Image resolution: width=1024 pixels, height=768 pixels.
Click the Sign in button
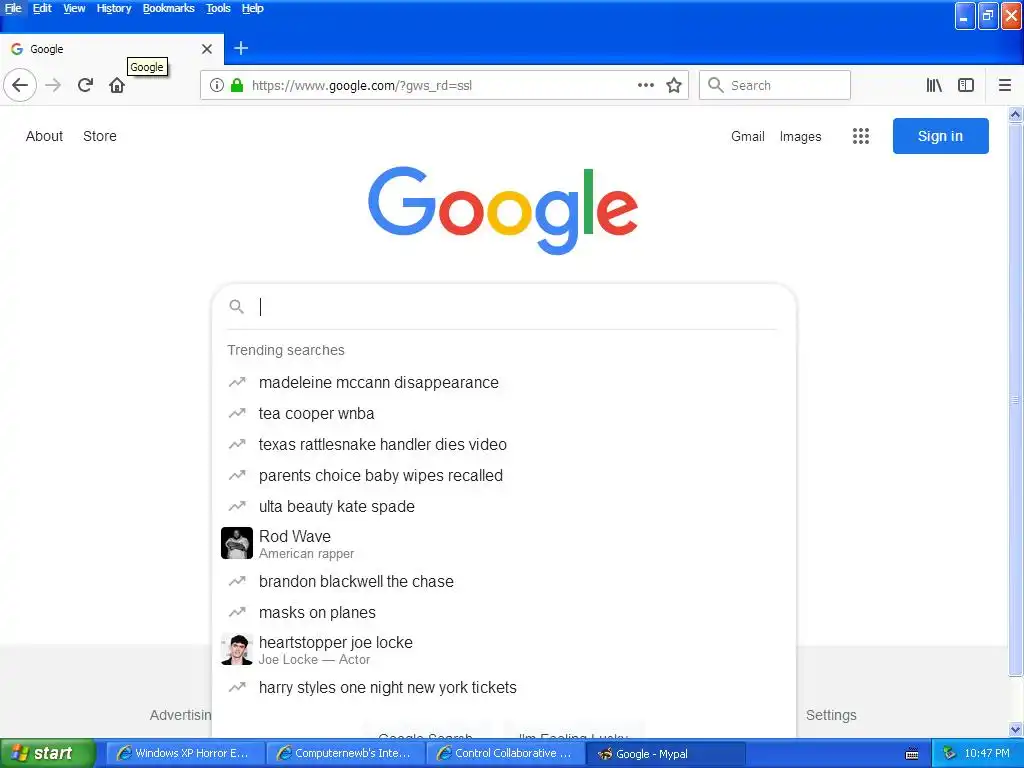tap(940, 136)
